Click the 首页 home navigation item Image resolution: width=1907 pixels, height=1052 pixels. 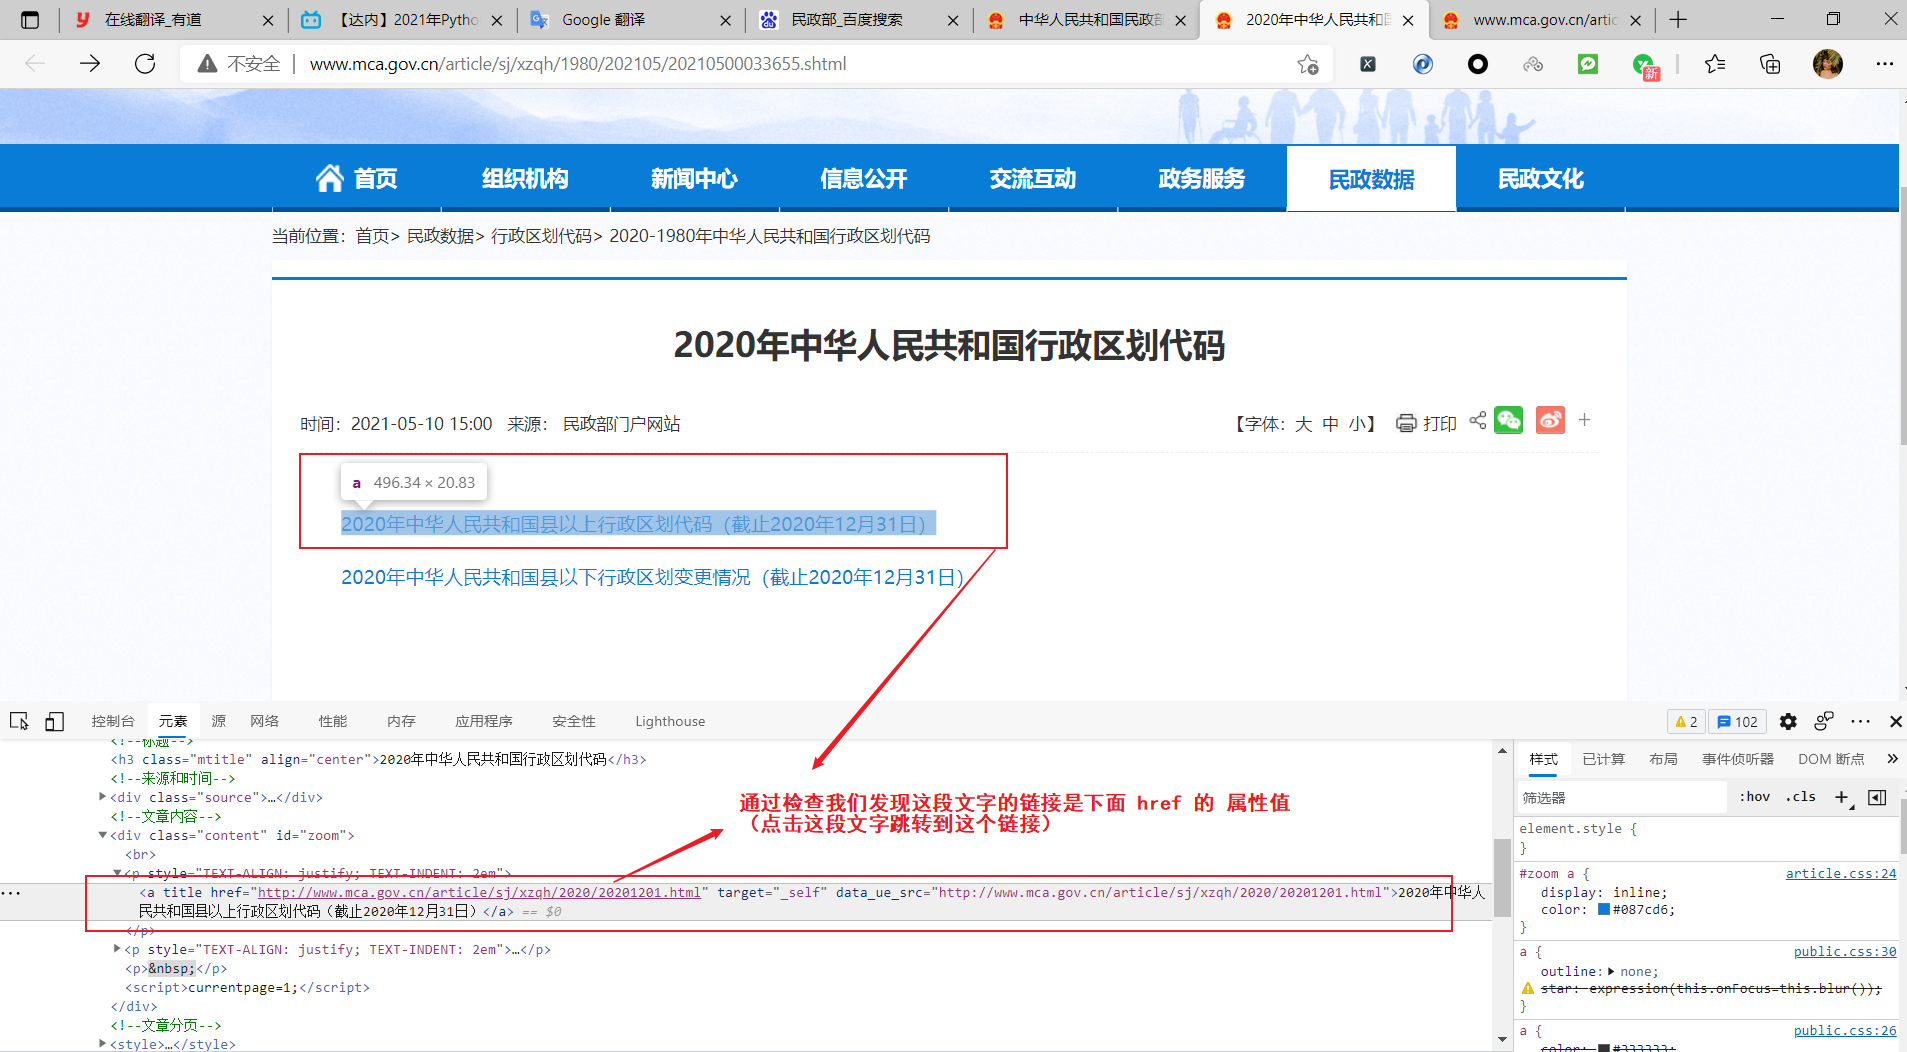point(357,178)
